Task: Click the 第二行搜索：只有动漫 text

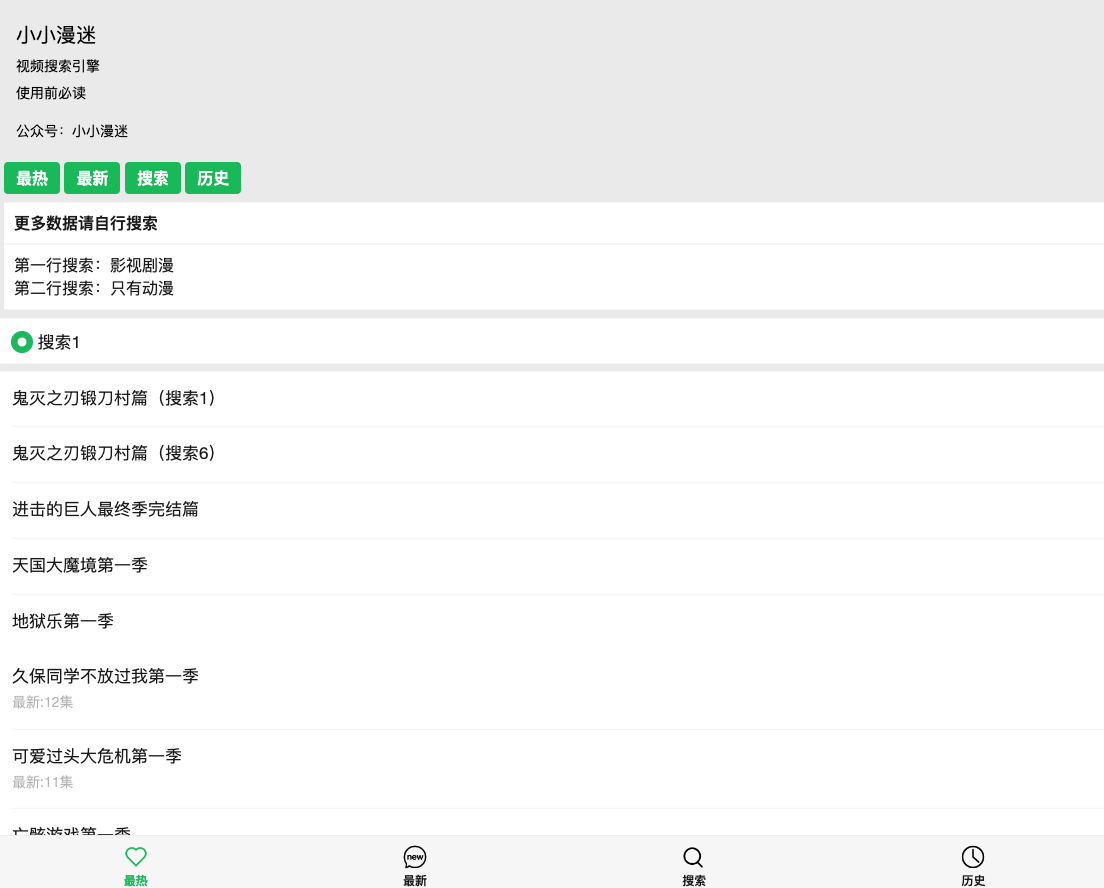Action: click(x=94, y=288)
